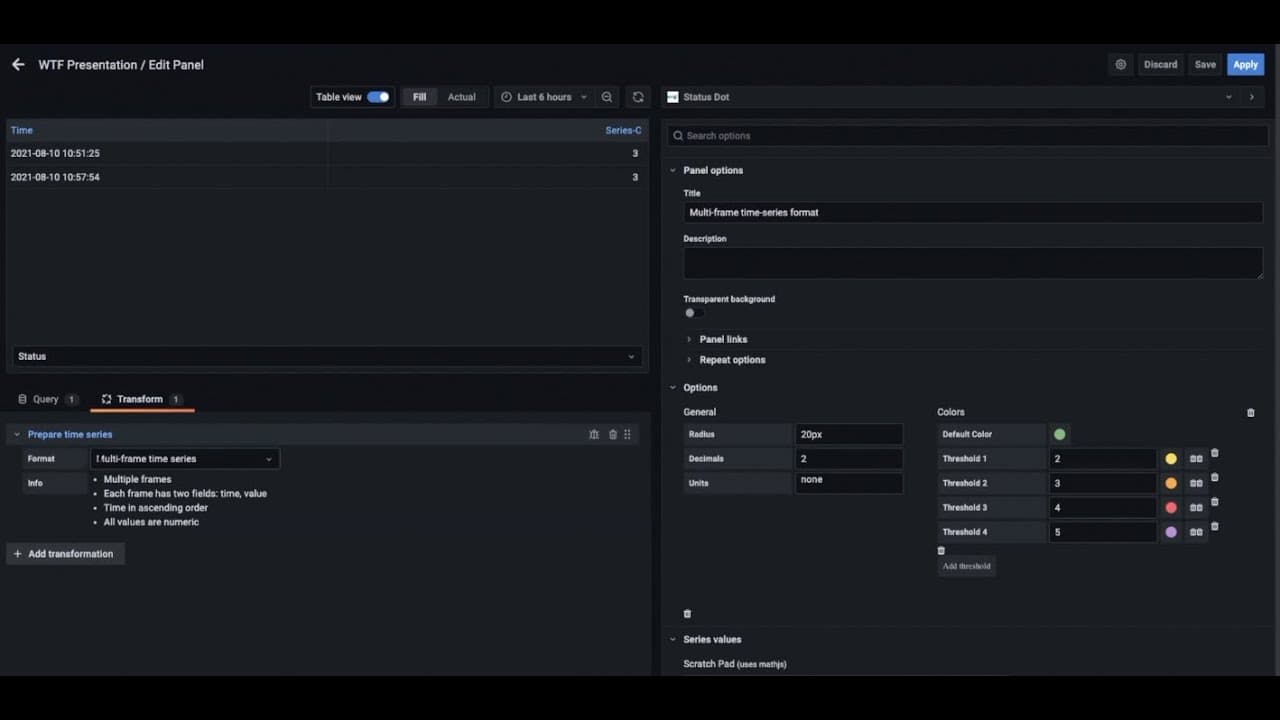Grab the drag handle of Prepare time series
Screen dimensions: 1280x720
tap(628, 435)
